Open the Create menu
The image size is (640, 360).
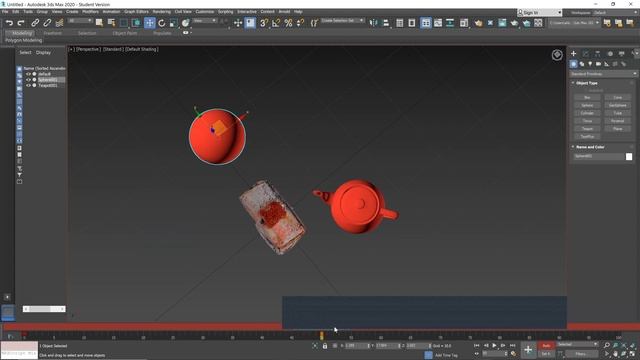(72, 12)
